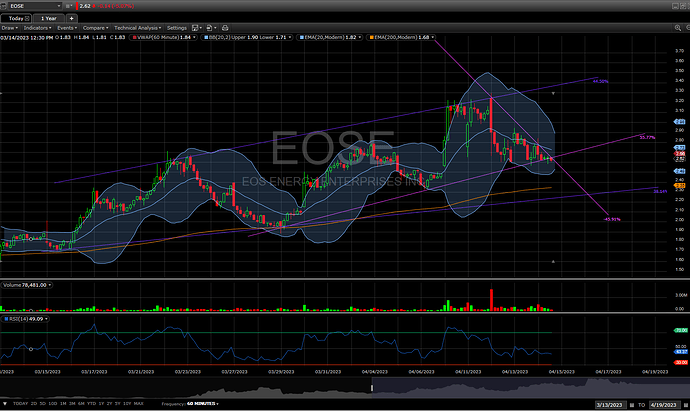Click the zoom out icon at toolbar edge
The height and width of the screenshot is (411, 690).
click(x=688, y=28)
